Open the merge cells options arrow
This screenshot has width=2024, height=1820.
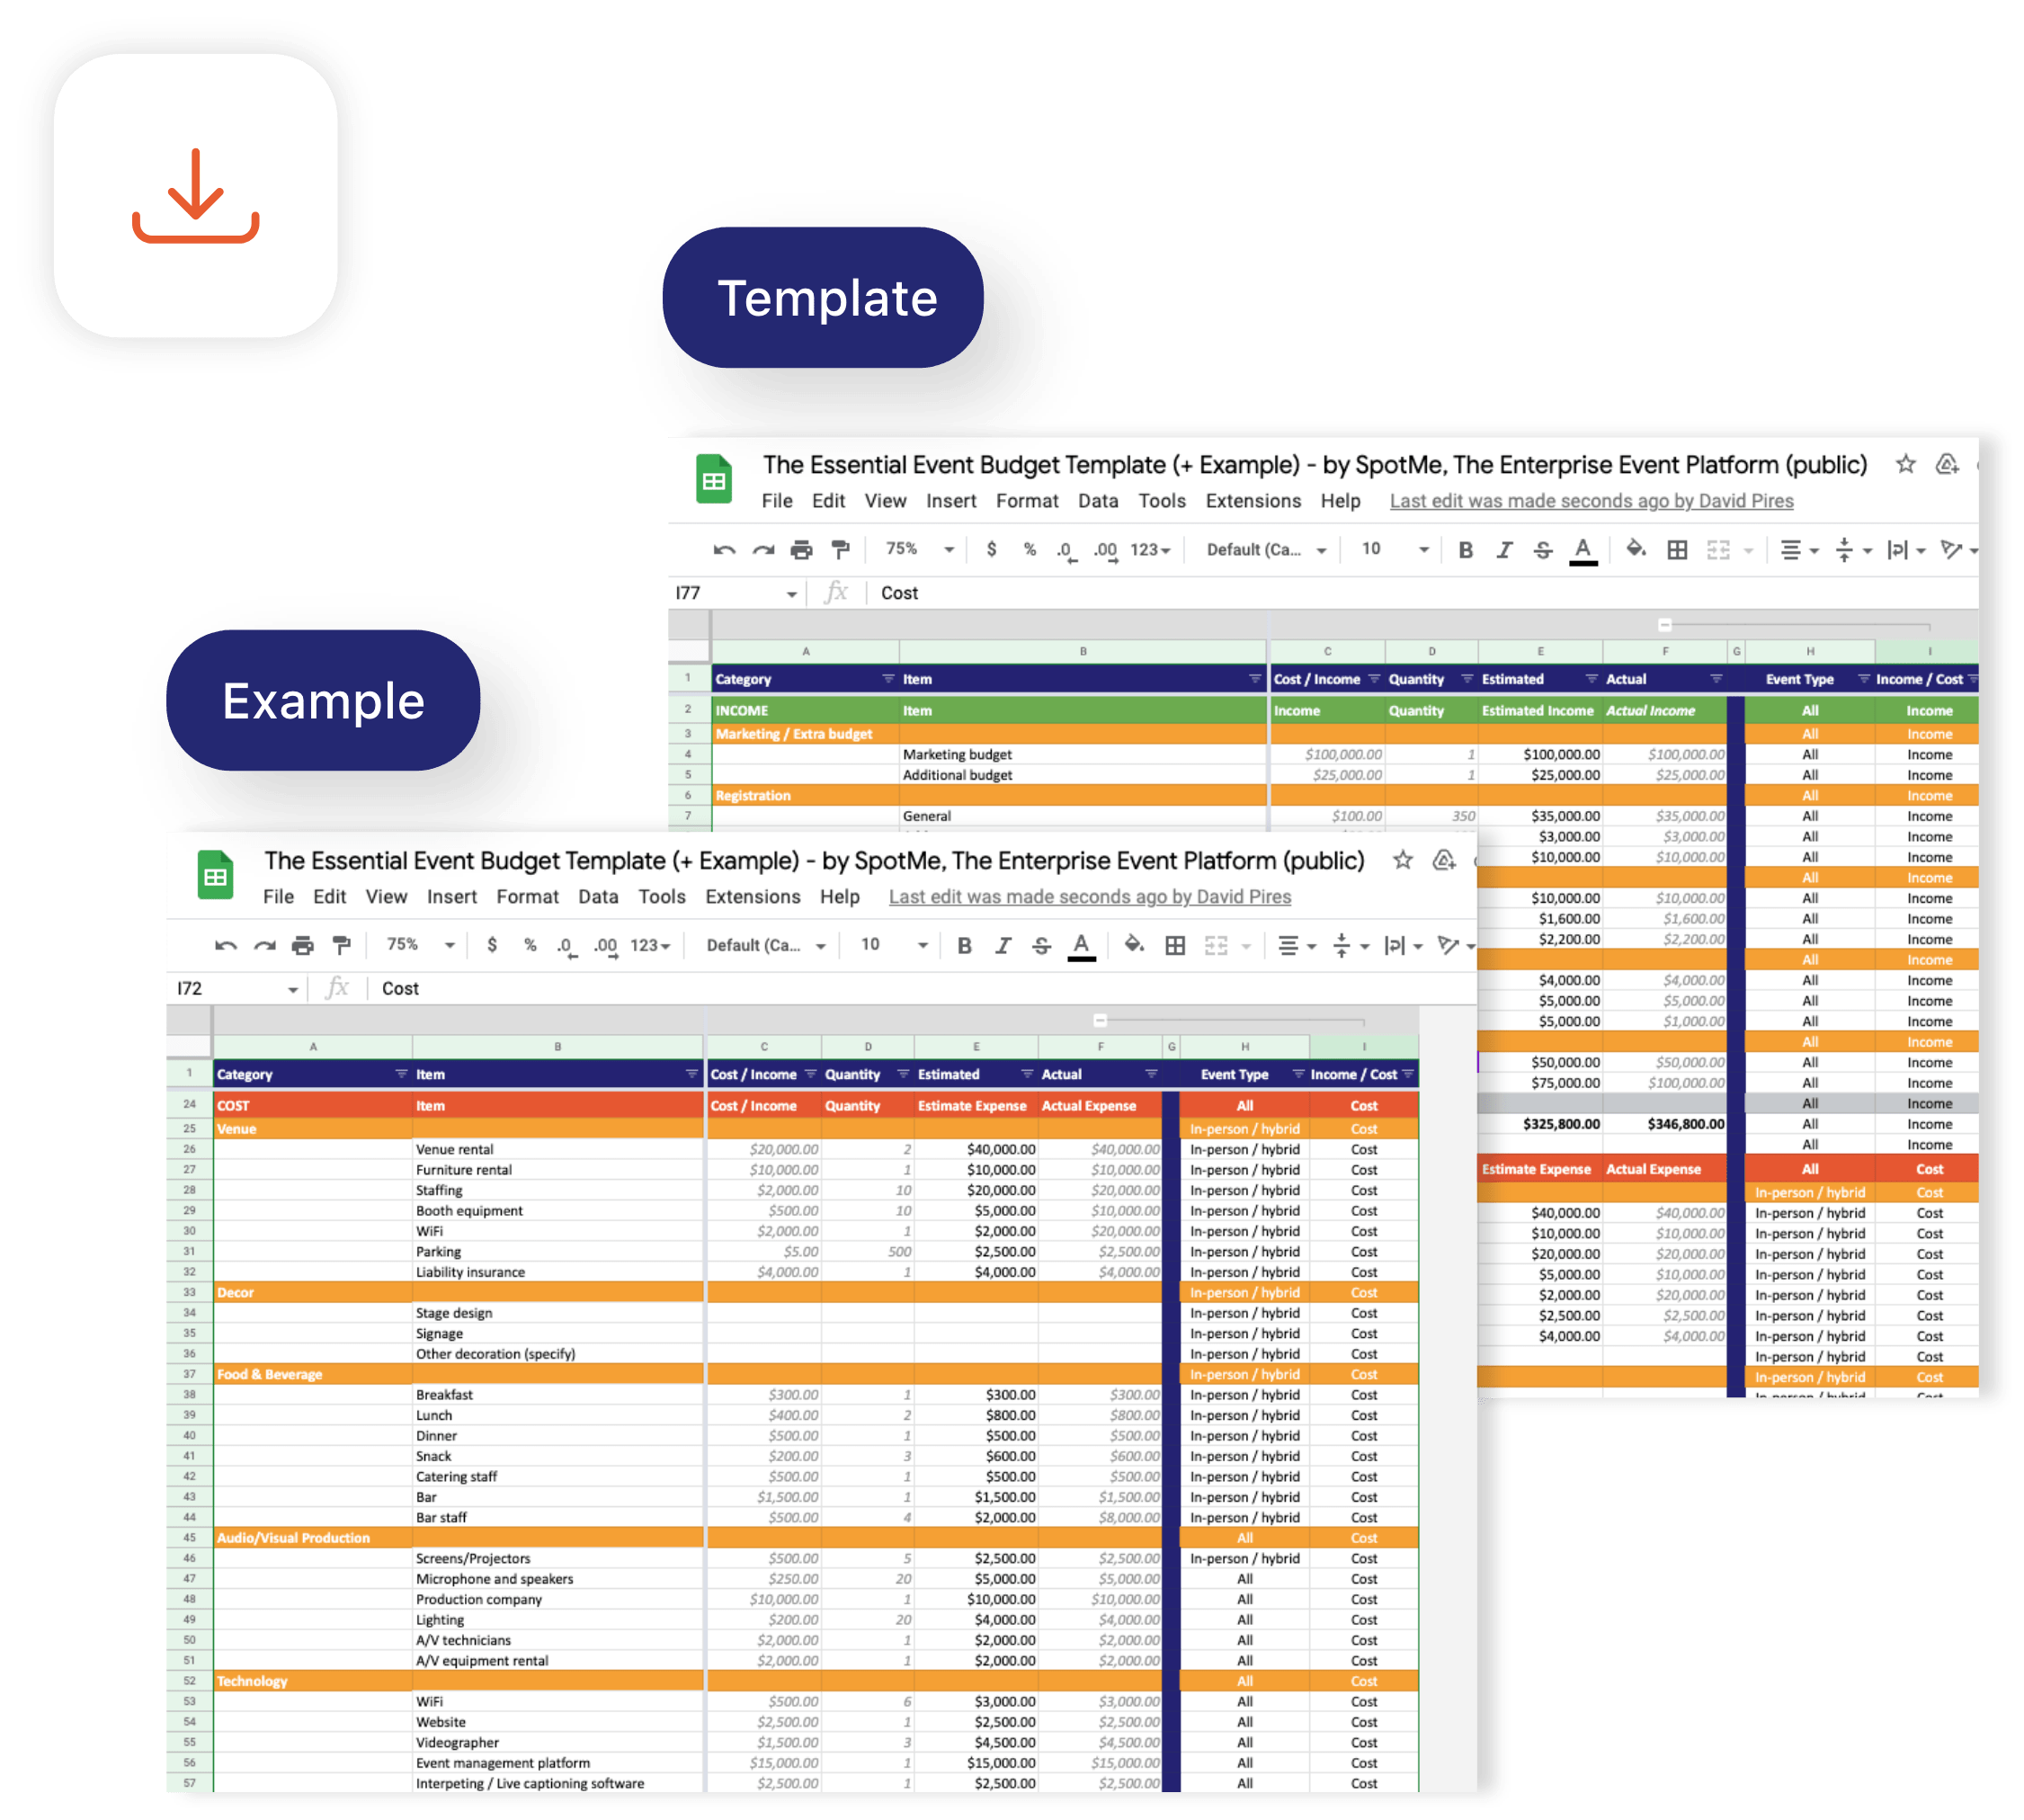tap(1246, 945)
